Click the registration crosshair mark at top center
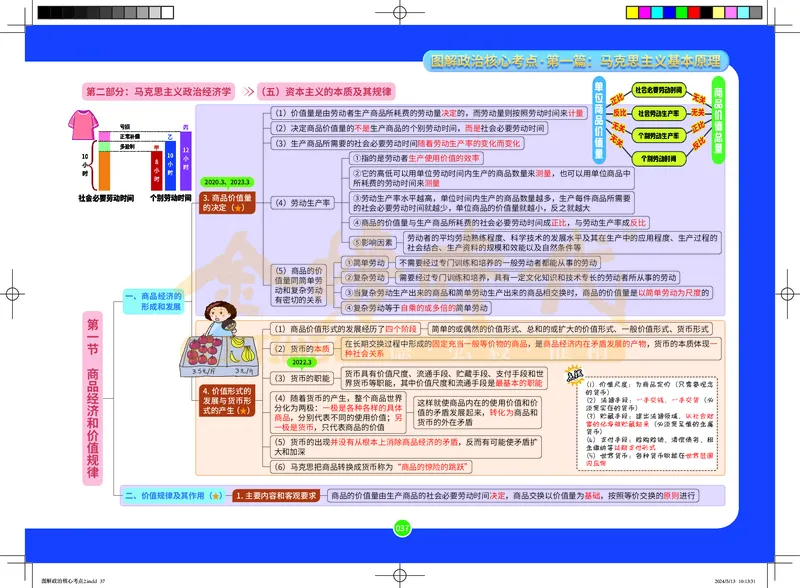 point(400,12)
